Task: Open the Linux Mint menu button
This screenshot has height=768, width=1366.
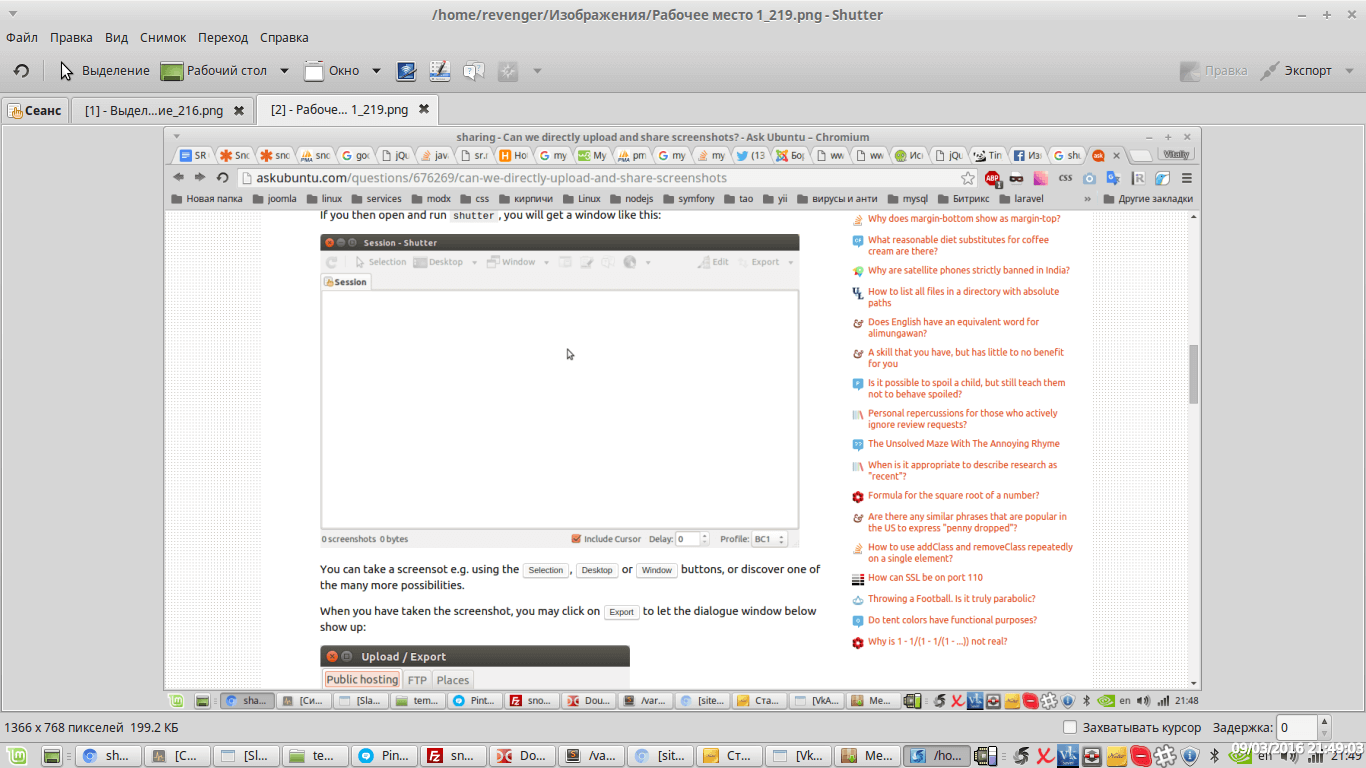Action: 18,756
